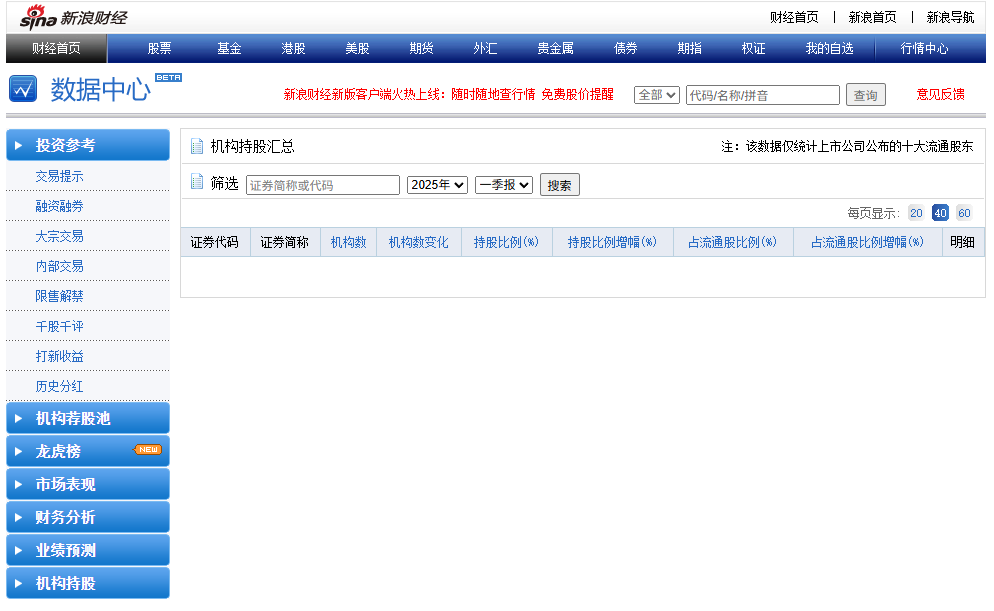Click the 证券代码 column header
The width and height of the screenshot is (994, 611).
(214, 242)
